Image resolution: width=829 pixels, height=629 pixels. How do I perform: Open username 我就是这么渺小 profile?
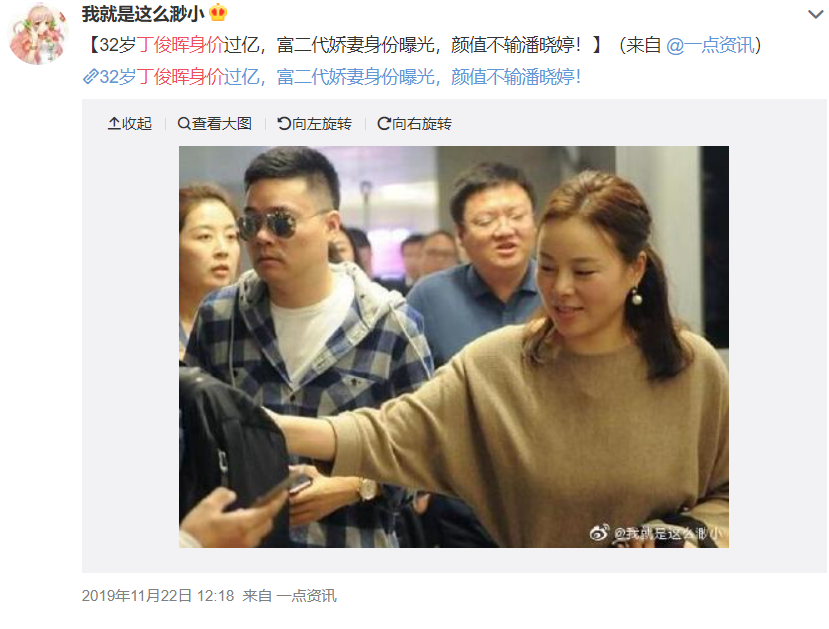143,13
